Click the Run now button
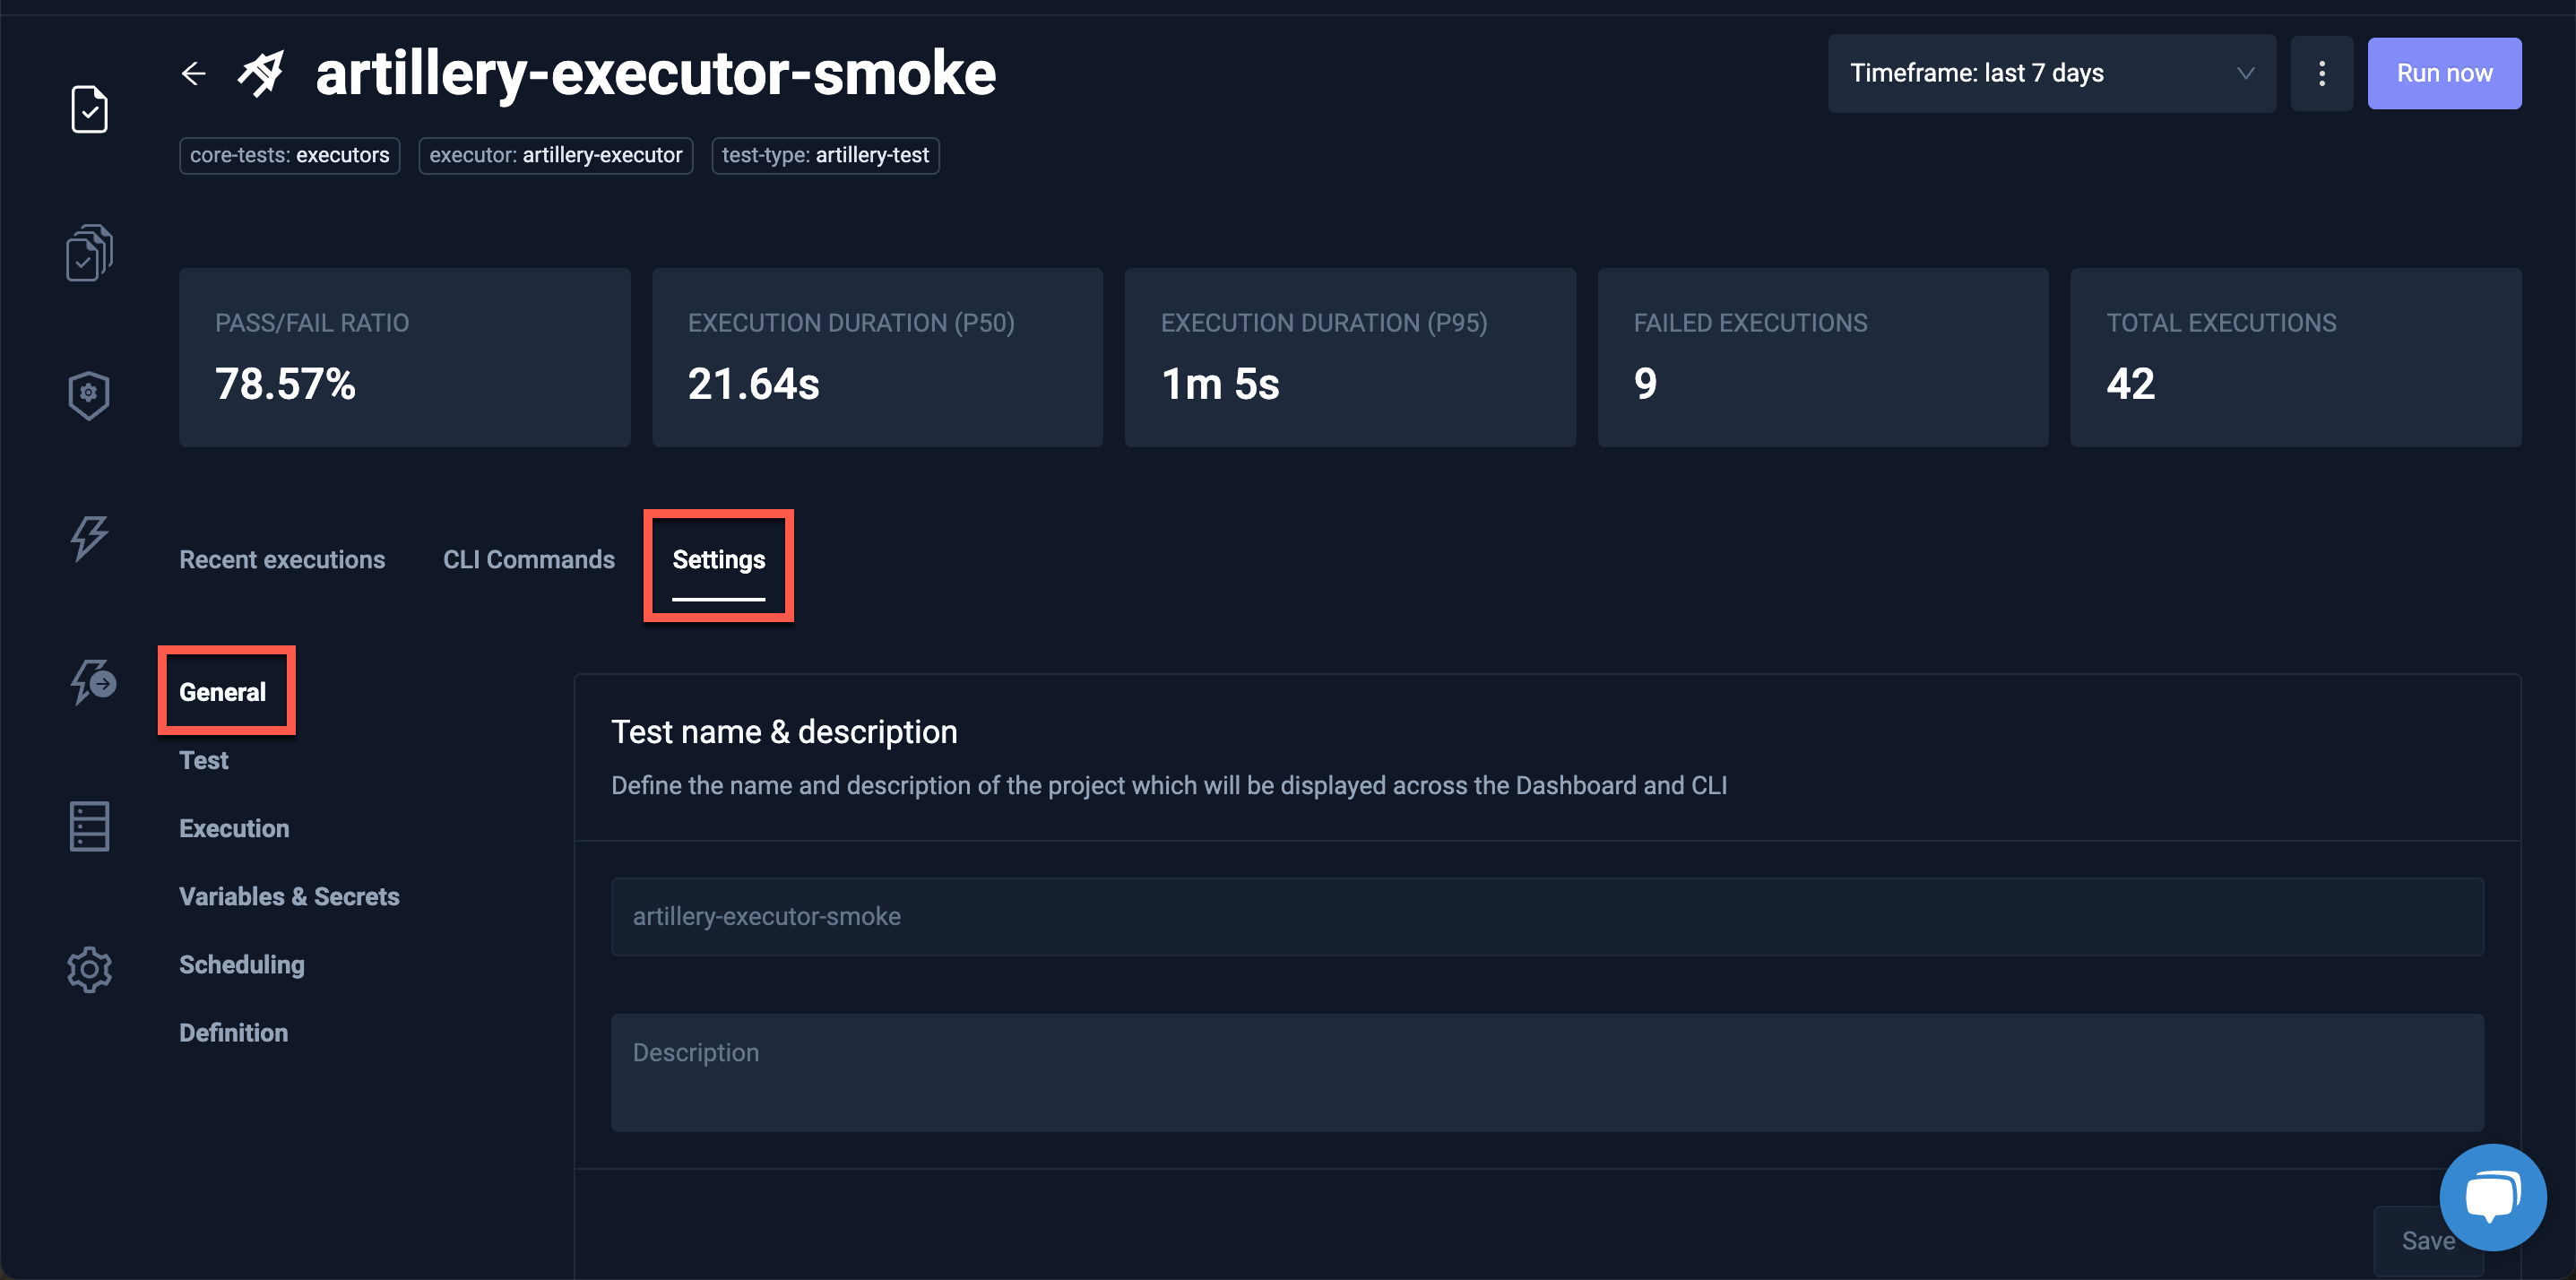 click(2444, 73)
